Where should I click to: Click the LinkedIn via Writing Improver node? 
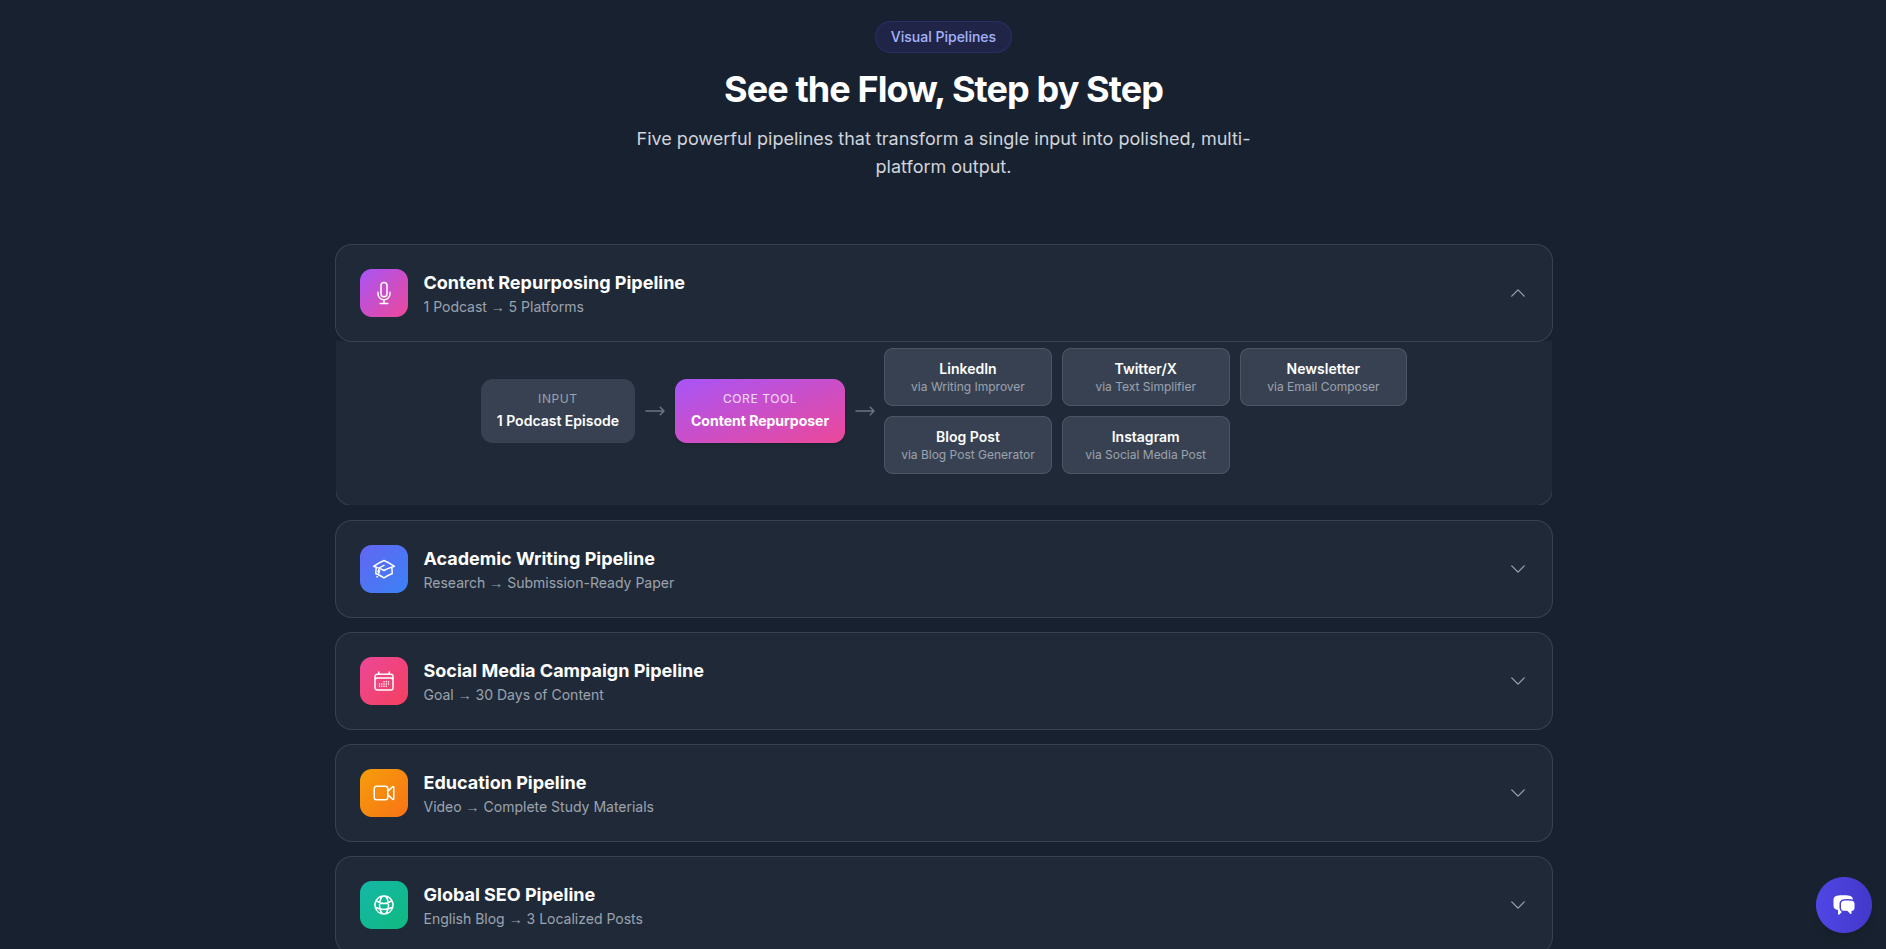(x=967, y=376)
